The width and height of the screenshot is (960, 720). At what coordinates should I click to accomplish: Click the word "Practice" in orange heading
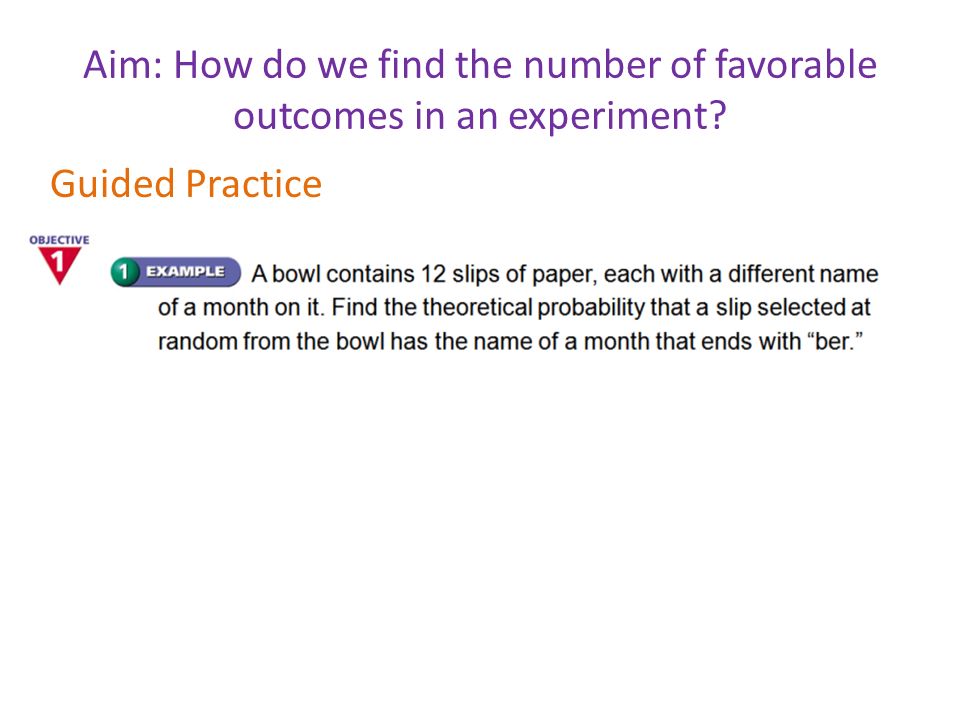pos(253,184)
